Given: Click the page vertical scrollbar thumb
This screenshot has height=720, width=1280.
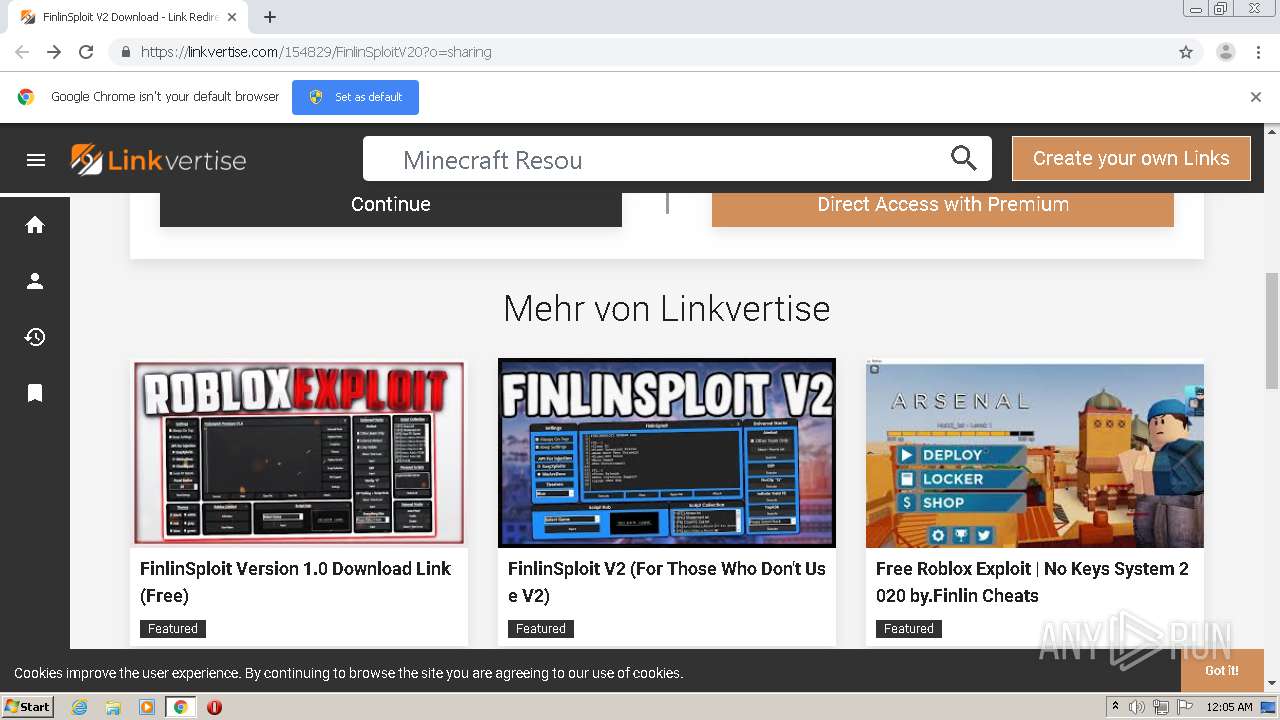Looking at the screenshot, I should [x=1272, y=330].
